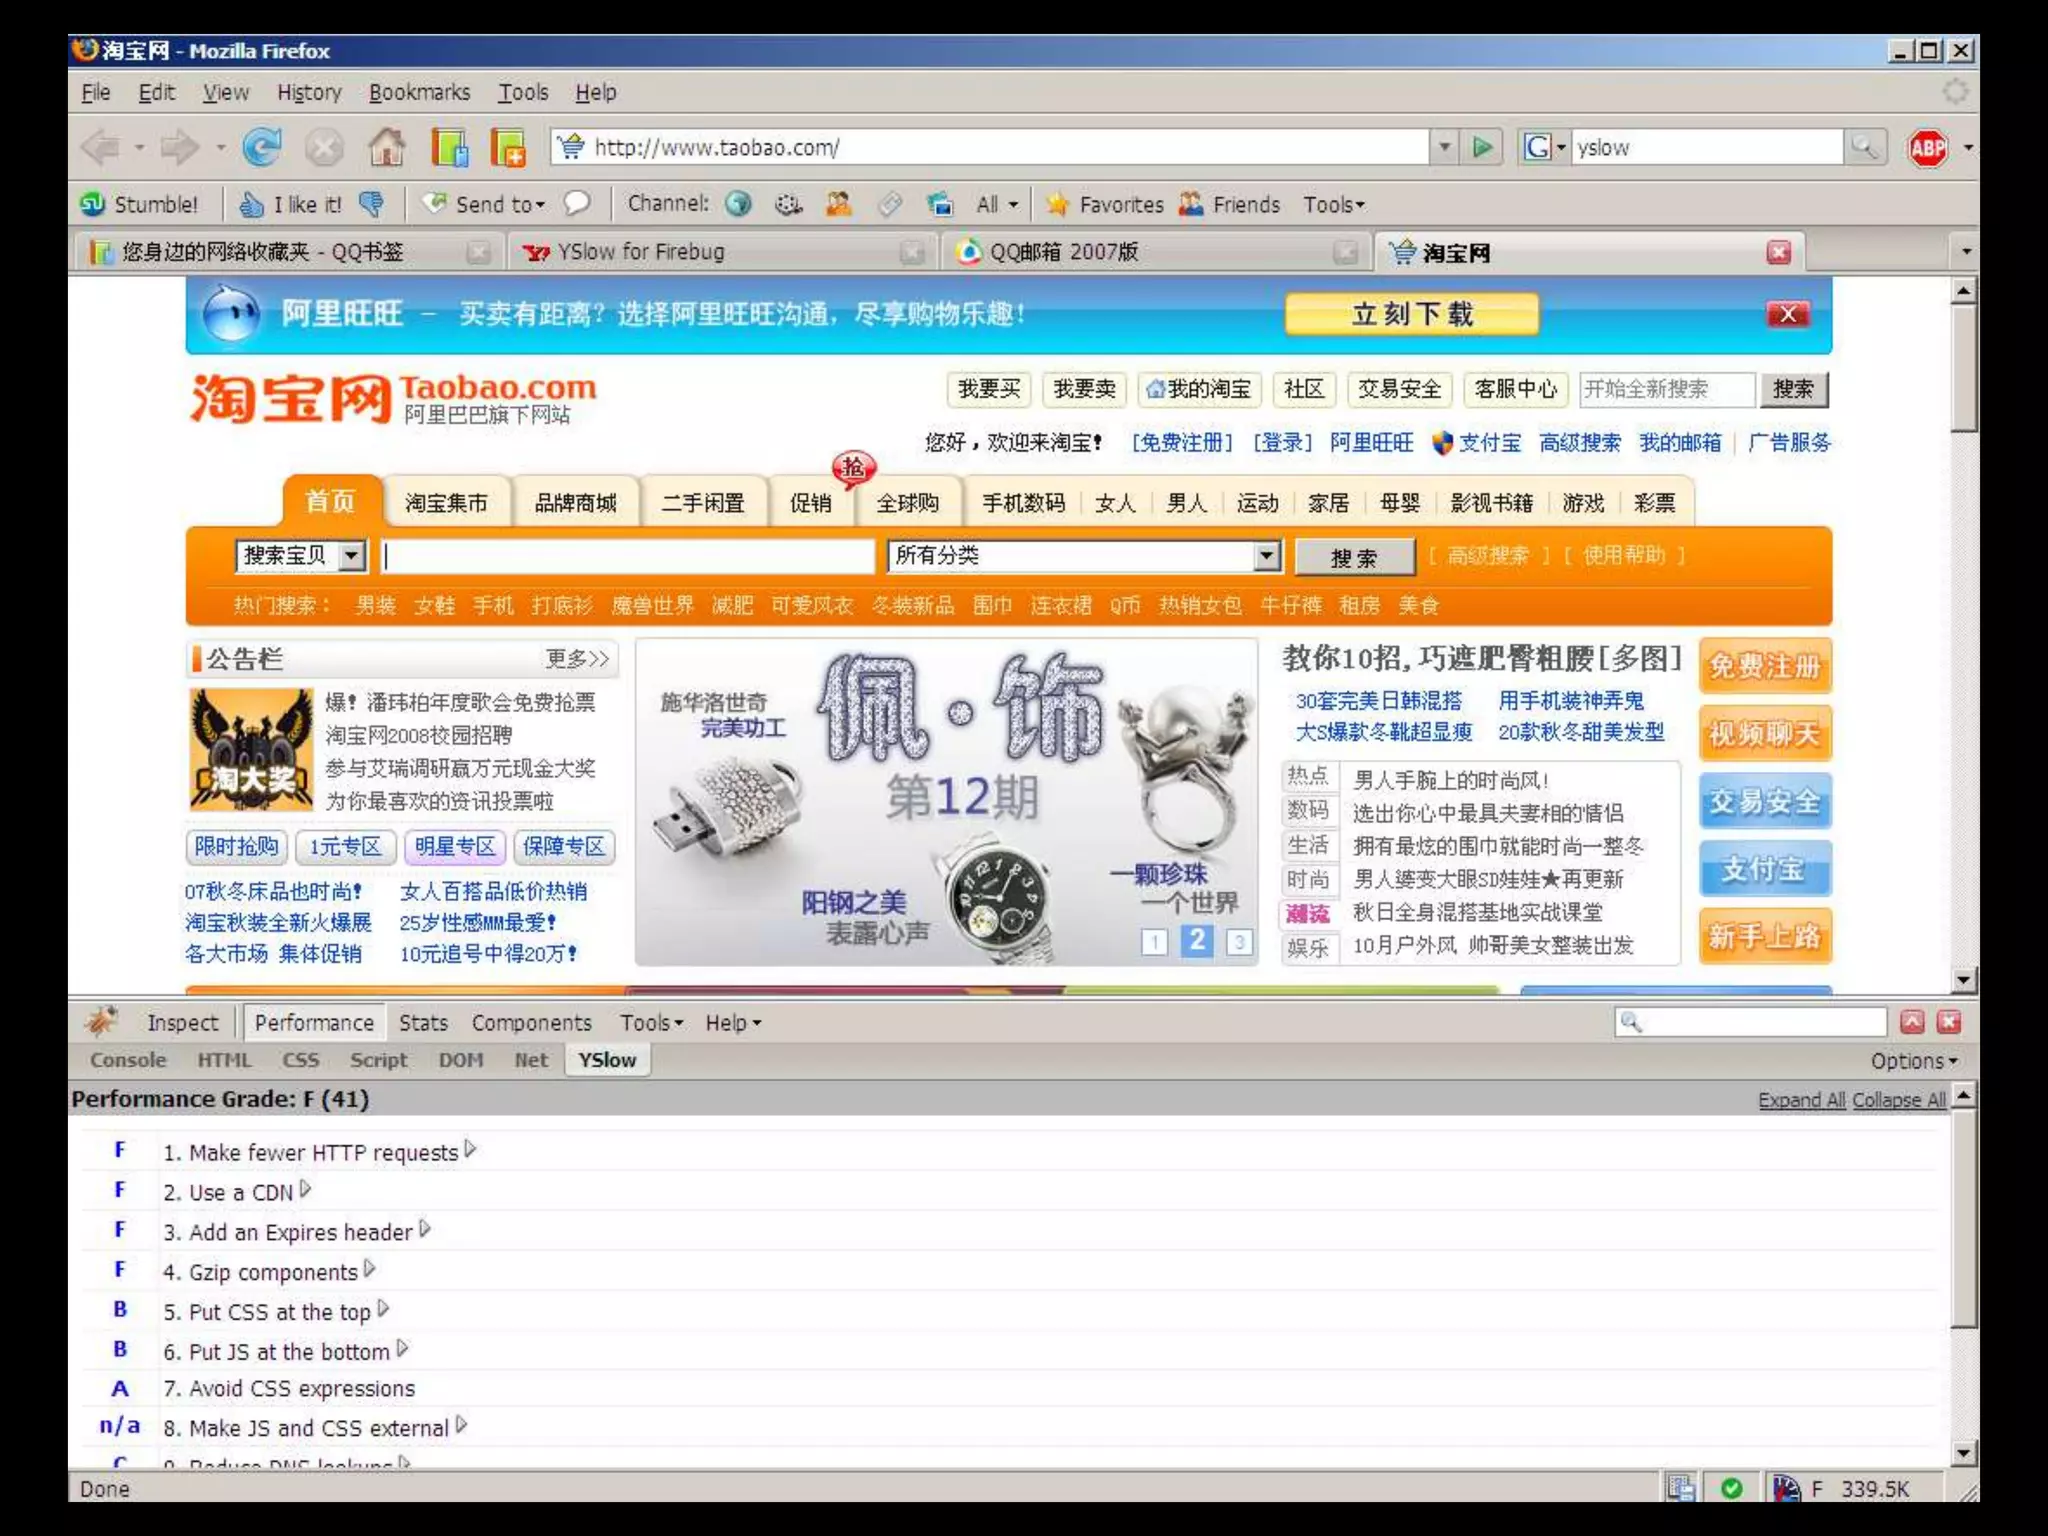The image size is (2048, 1536).
Task: Click the search magnifier next to yslow box
Action: click(x=1864, y=148)
